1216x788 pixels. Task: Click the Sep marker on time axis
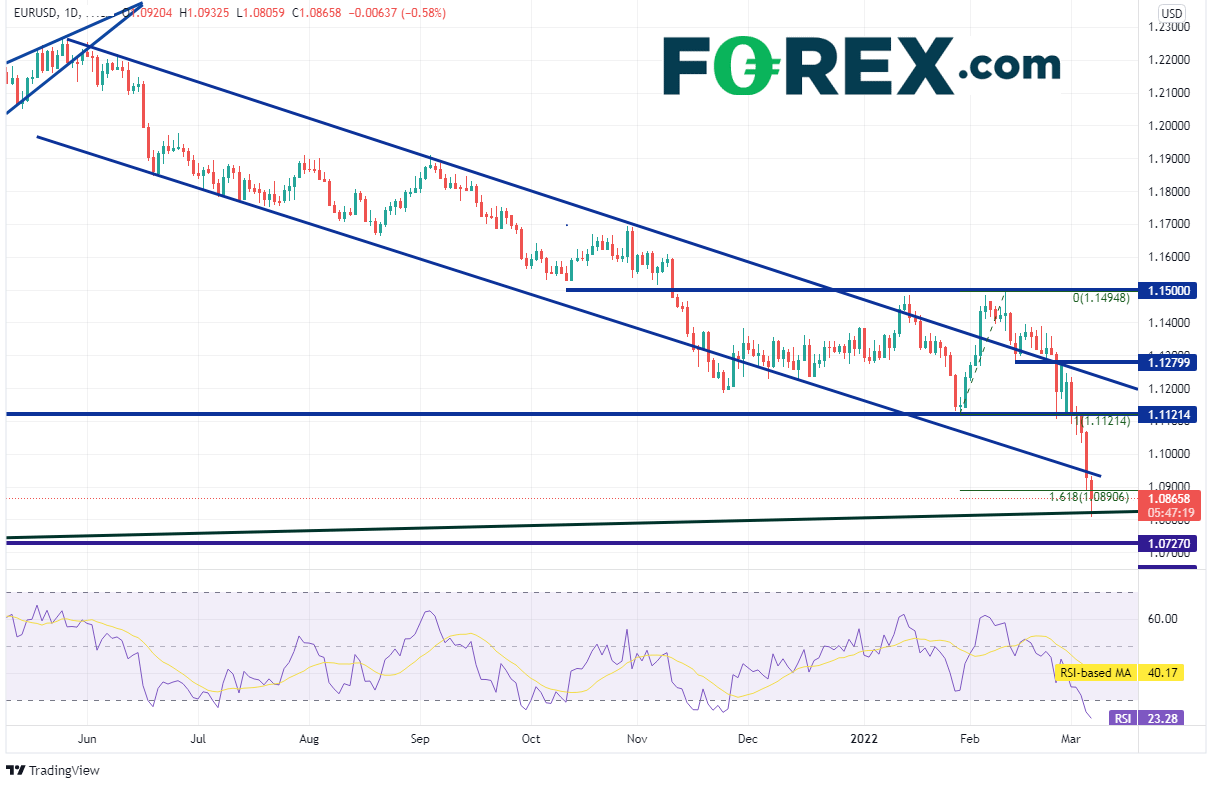click(420, 740)
